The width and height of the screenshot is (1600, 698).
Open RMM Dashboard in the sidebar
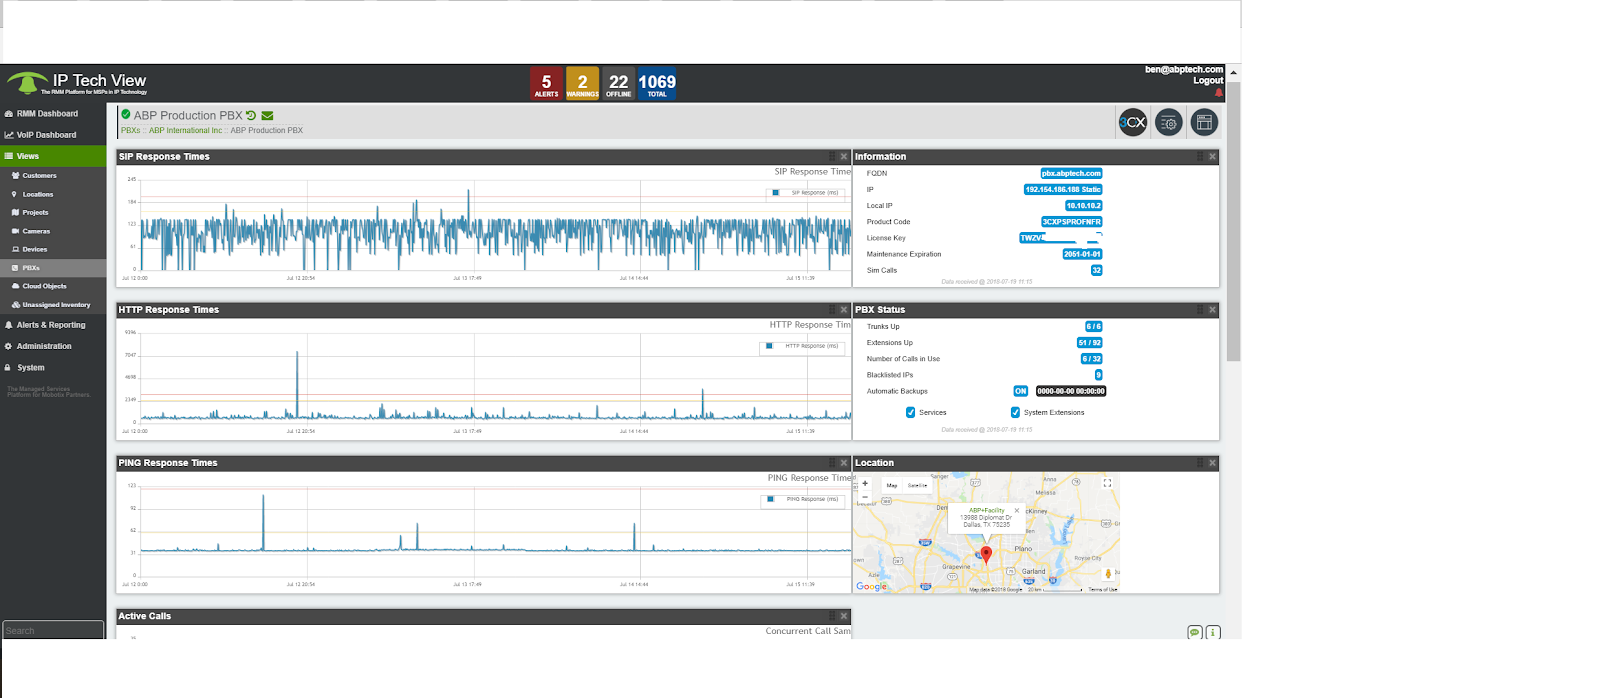pos(53,113)
